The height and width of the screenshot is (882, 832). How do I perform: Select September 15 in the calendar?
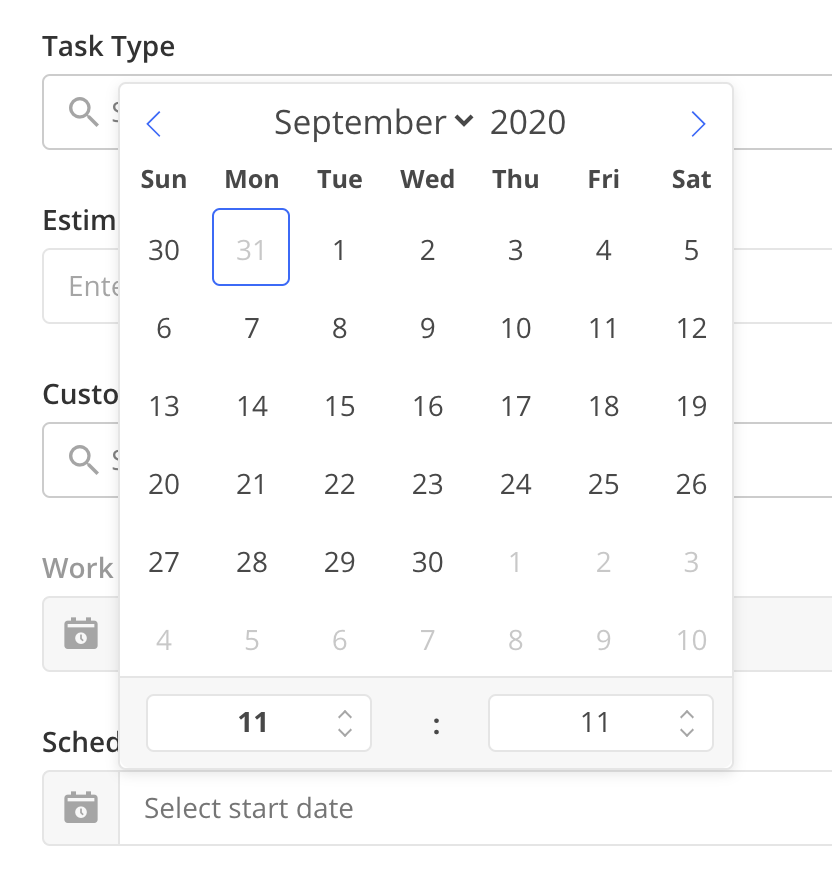pyautogui.click(x=340, y=406)
